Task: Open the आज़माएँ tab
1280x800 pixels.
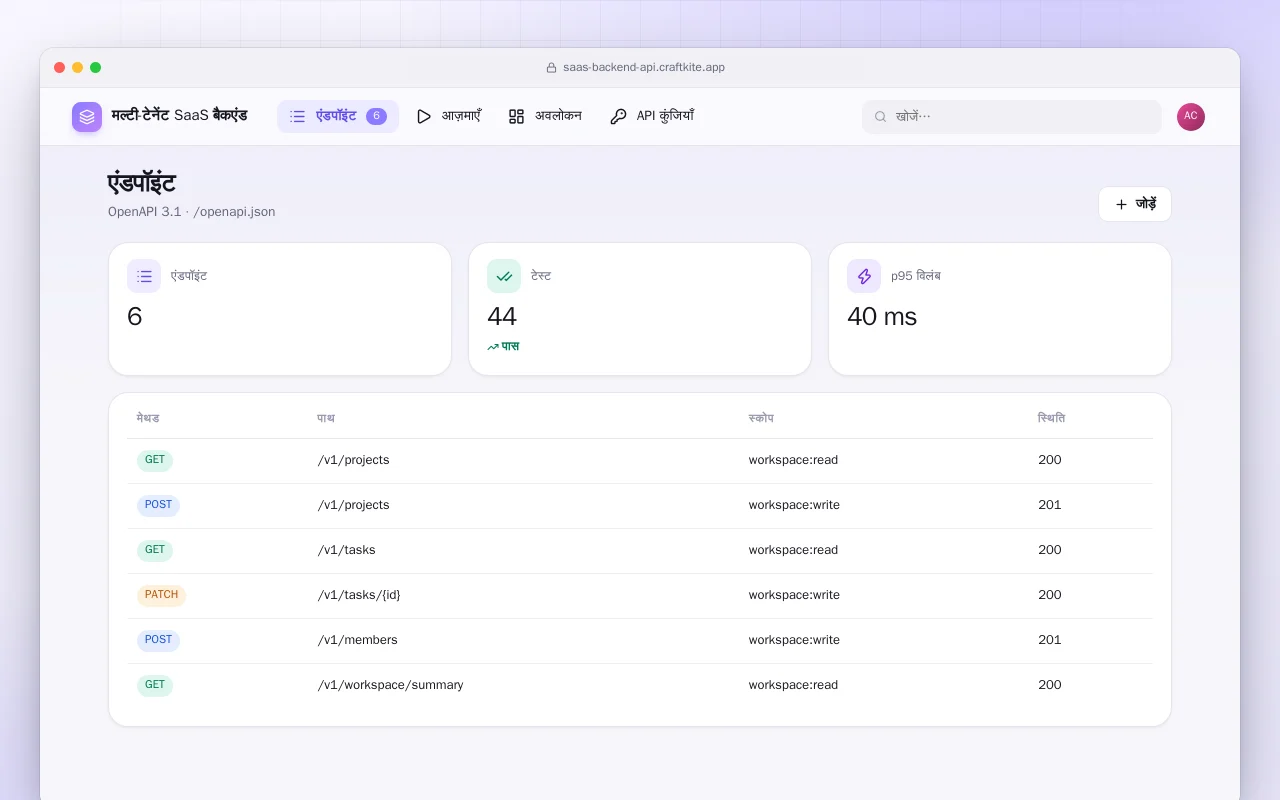Action: click(x=448, y=116)
